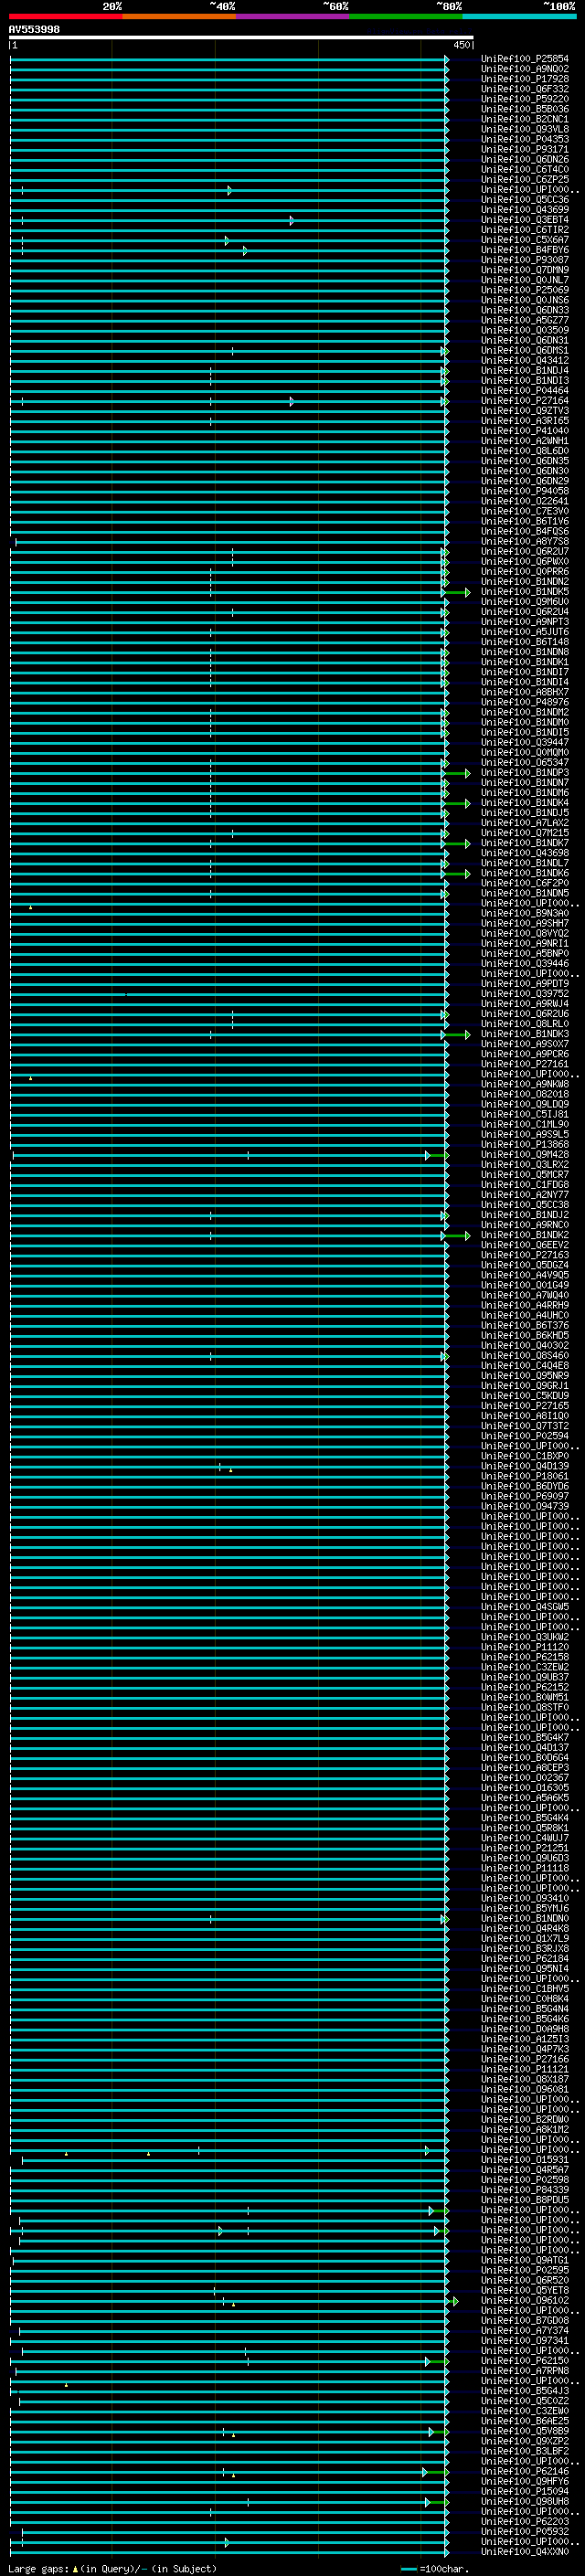Select the UniRef100_Q4SGW5 label
585x2576 pixels.
point(525,1607)
